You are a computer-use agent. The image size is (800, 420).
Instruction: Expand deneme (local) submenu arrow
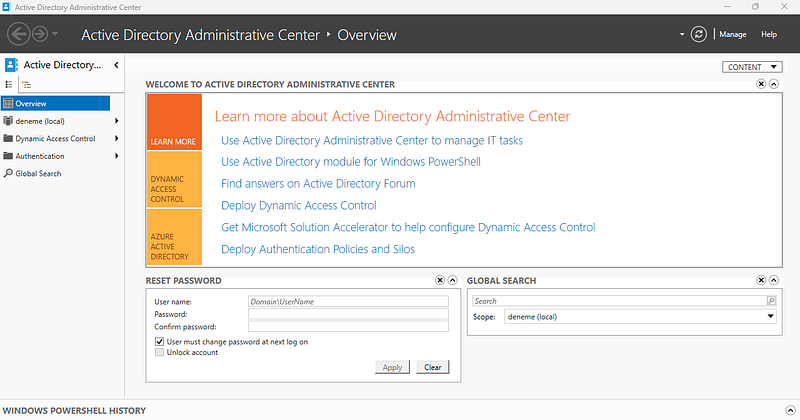pos(117,121)
